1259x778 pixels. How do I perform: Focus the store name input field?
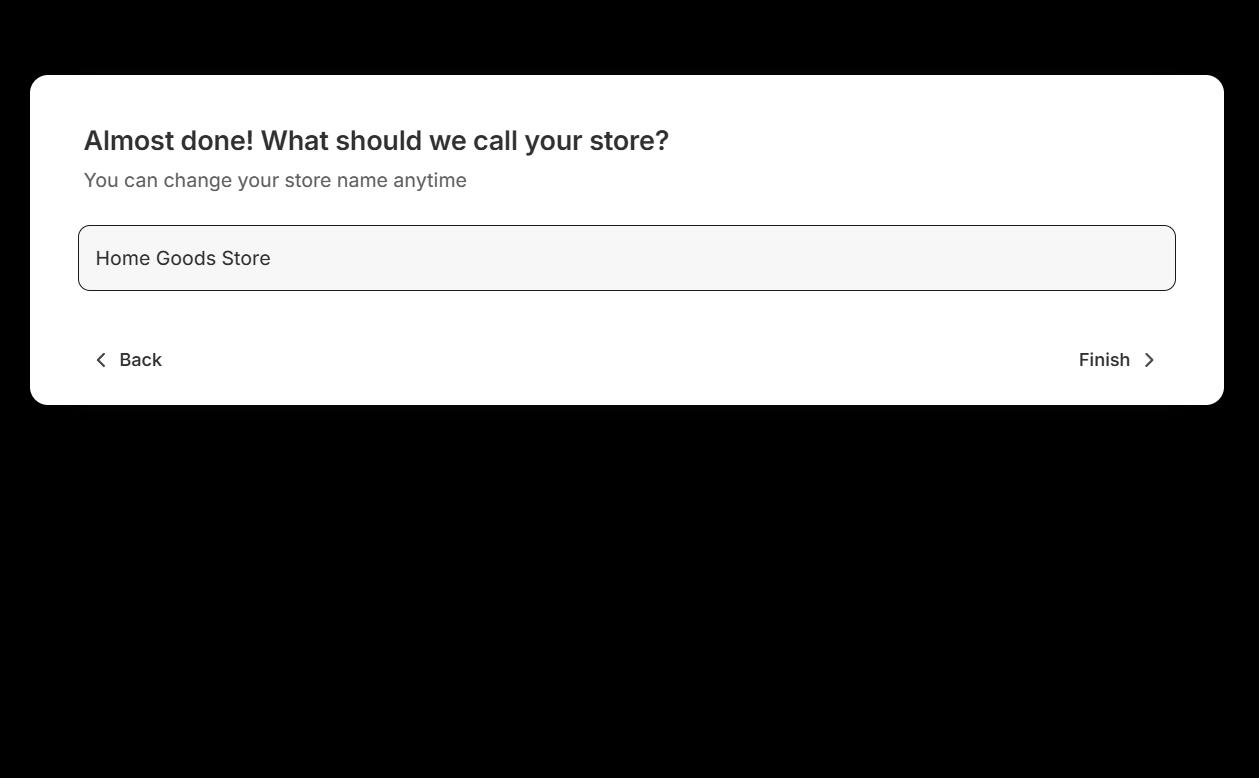(x=626, y=258)
